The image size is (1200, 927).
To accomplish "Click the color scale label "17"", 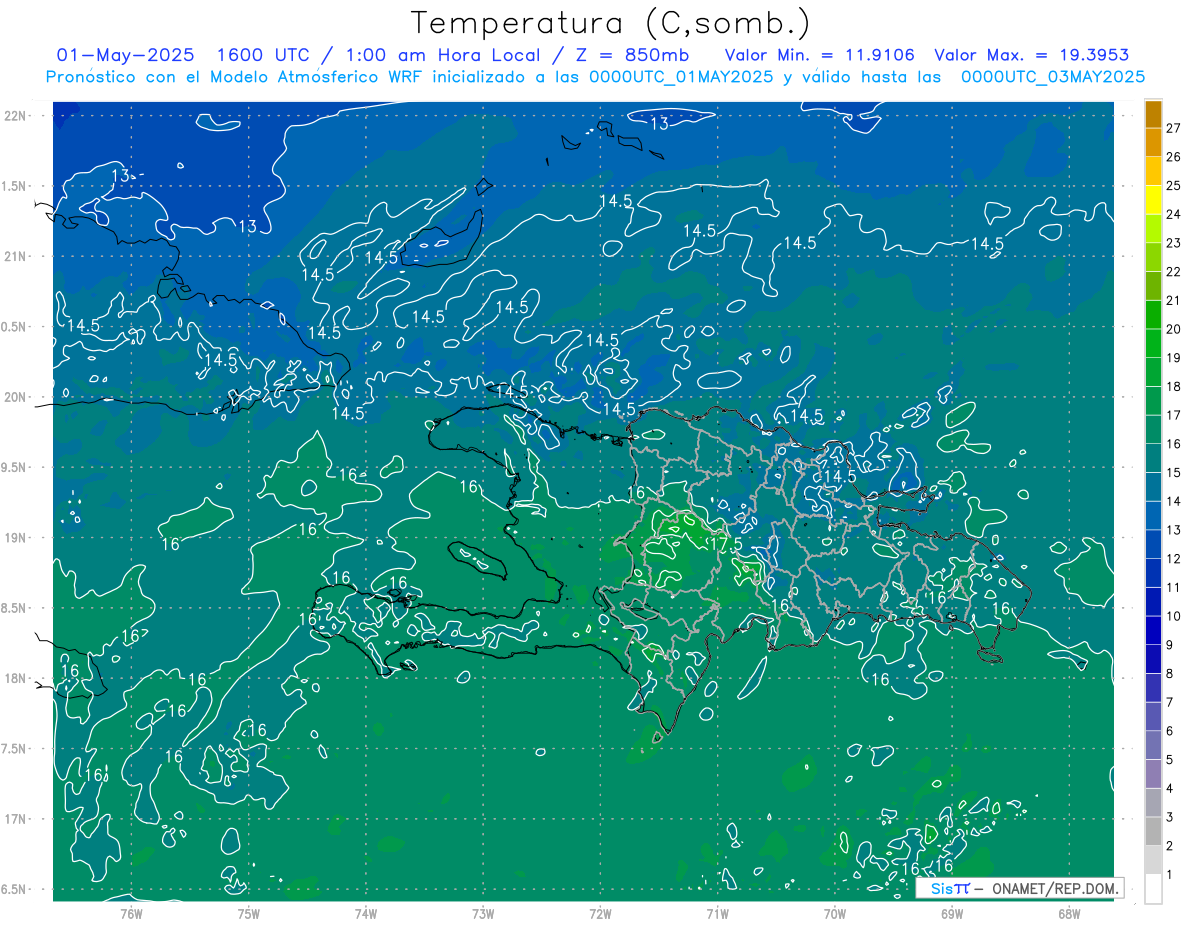I will pos(1174,415).
